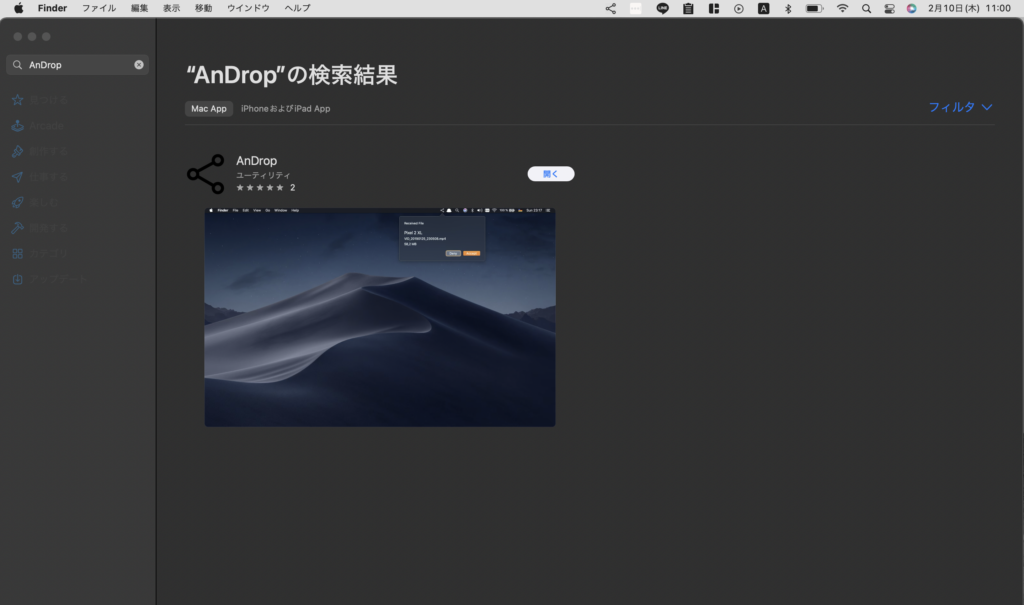The height and width of the screenshot is (605, 1024).
Task: Open the 表示 menu
Action: 171,8
